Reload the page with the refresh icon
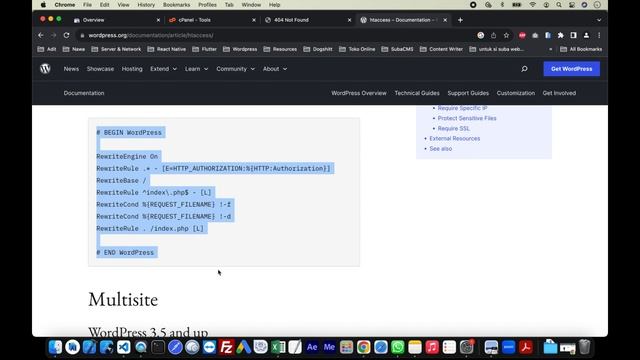The image size is (640, 360). pyautogui.click(x=67, y=36)
